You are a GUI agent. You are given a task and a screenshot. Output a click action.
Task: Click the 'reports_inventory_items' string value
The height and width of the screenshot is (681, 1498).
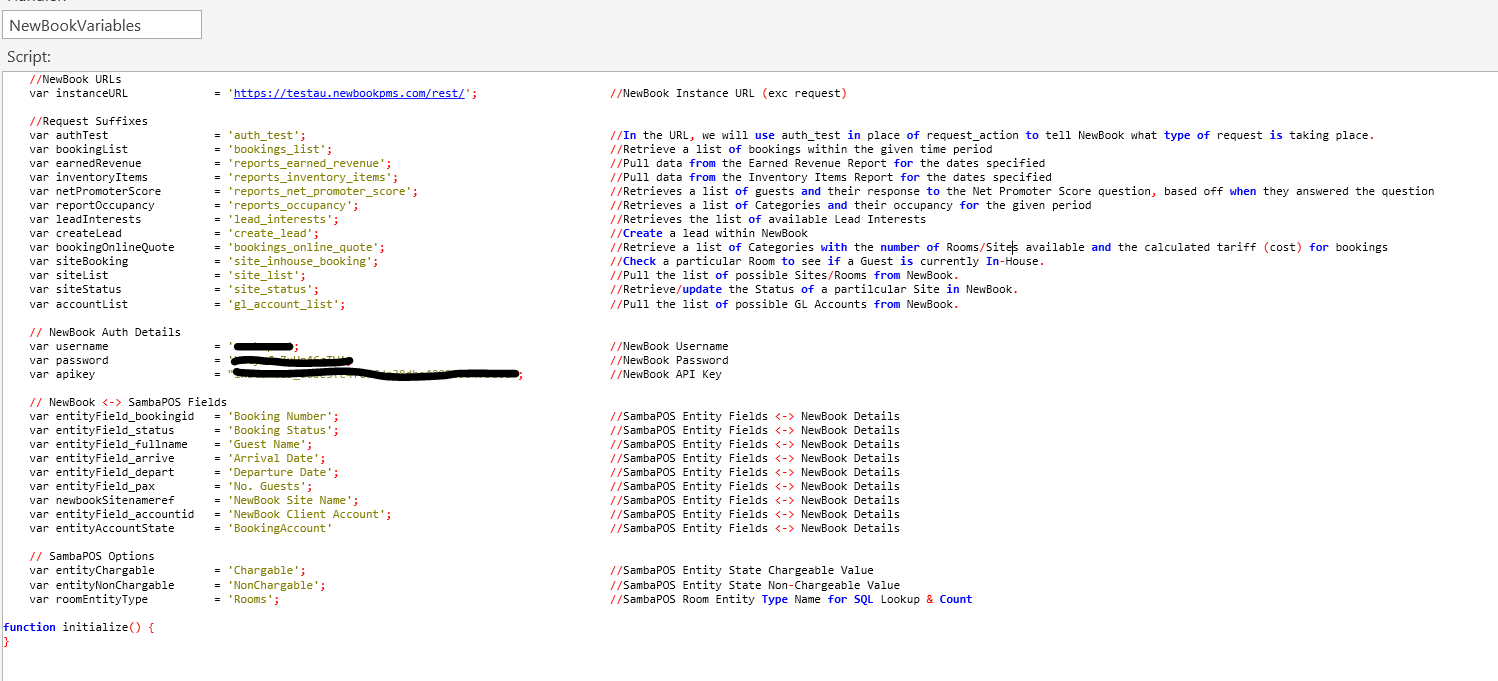coord(310,177)
